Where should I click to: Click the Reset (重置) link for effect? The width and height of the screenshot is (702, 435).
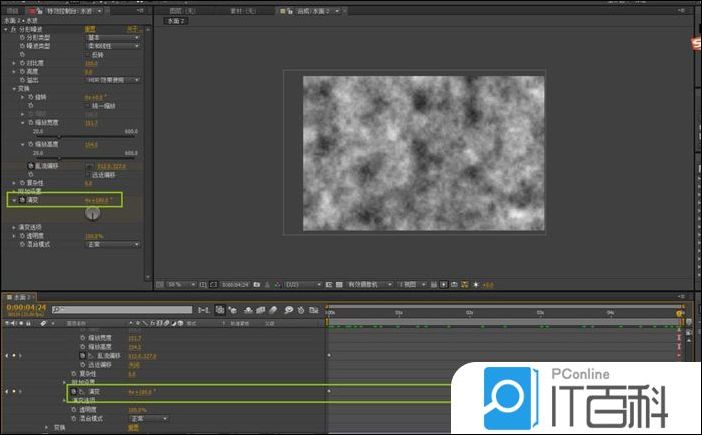[91, 29]
